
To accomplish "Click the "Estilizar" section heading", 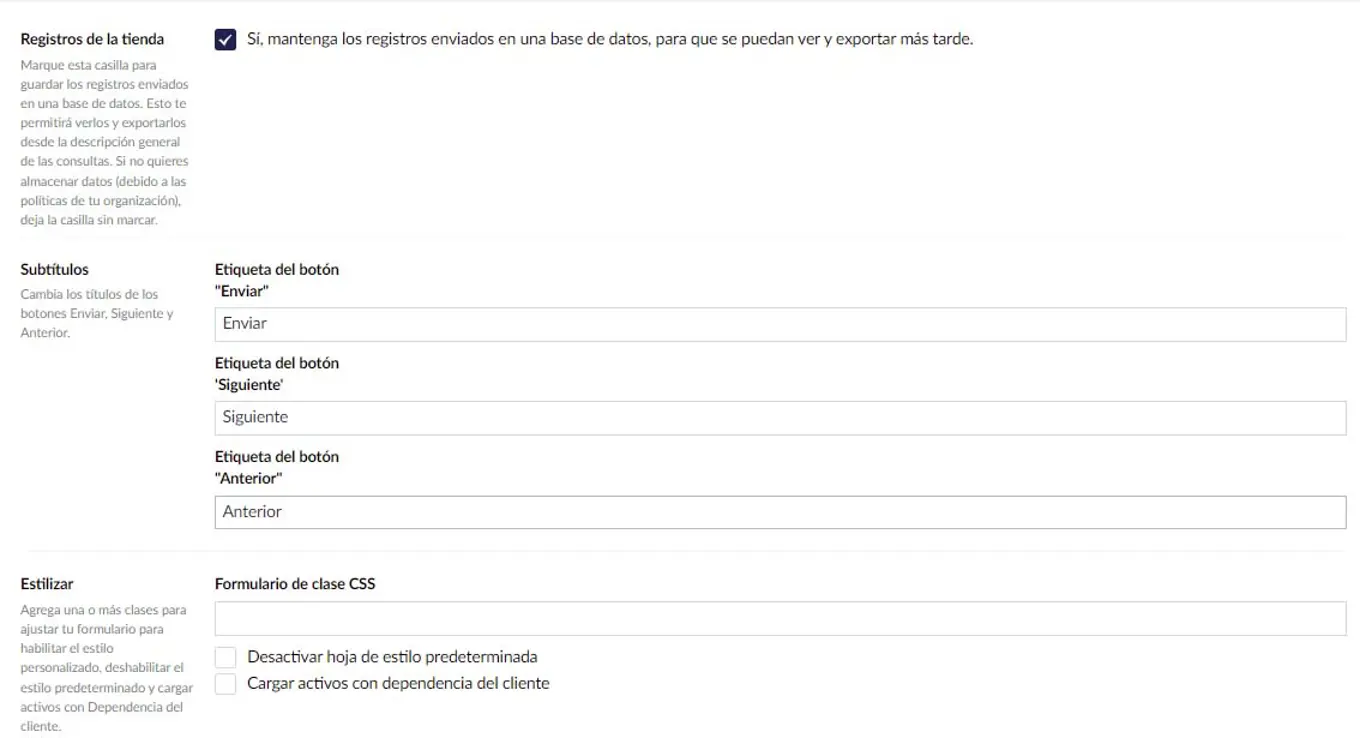I will pyautogui.click(x=45, y=584).
